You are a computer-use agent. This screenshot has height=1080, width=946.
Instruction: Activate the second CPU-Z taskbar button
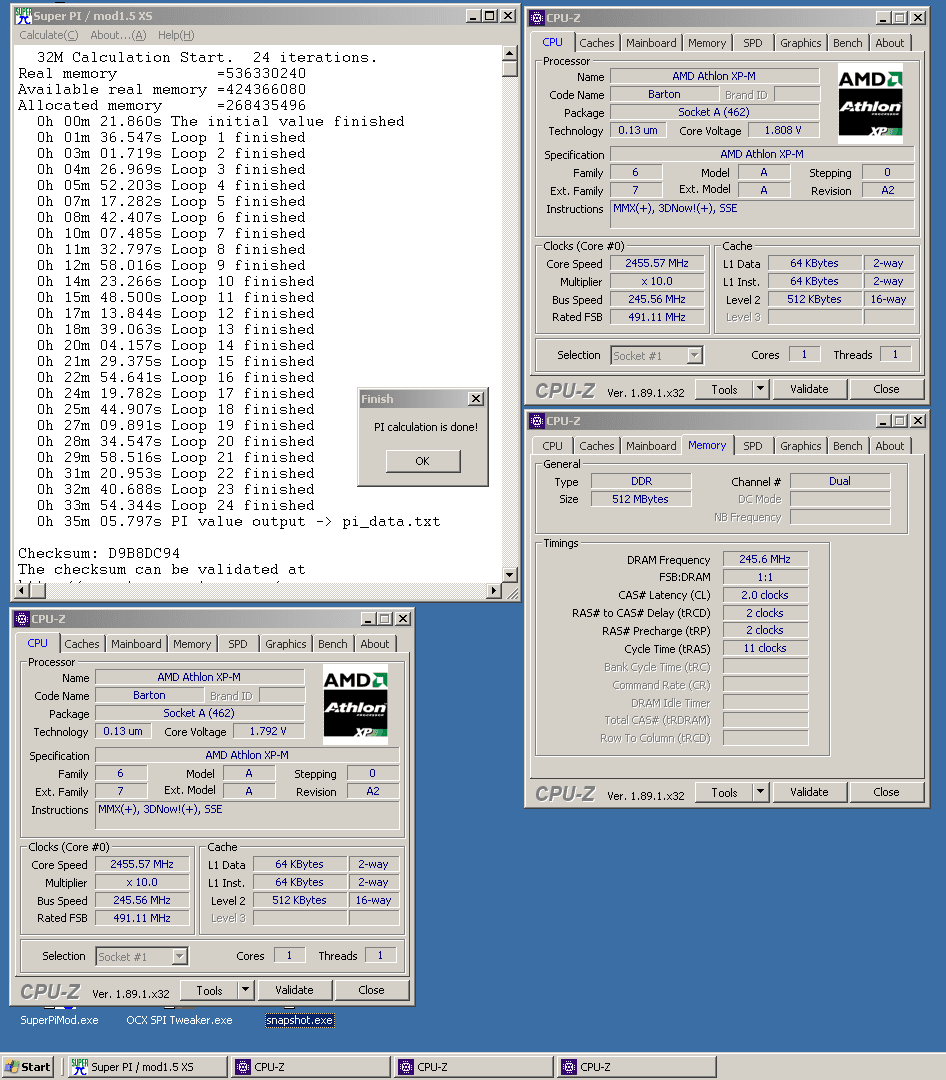pos(474,1067)
